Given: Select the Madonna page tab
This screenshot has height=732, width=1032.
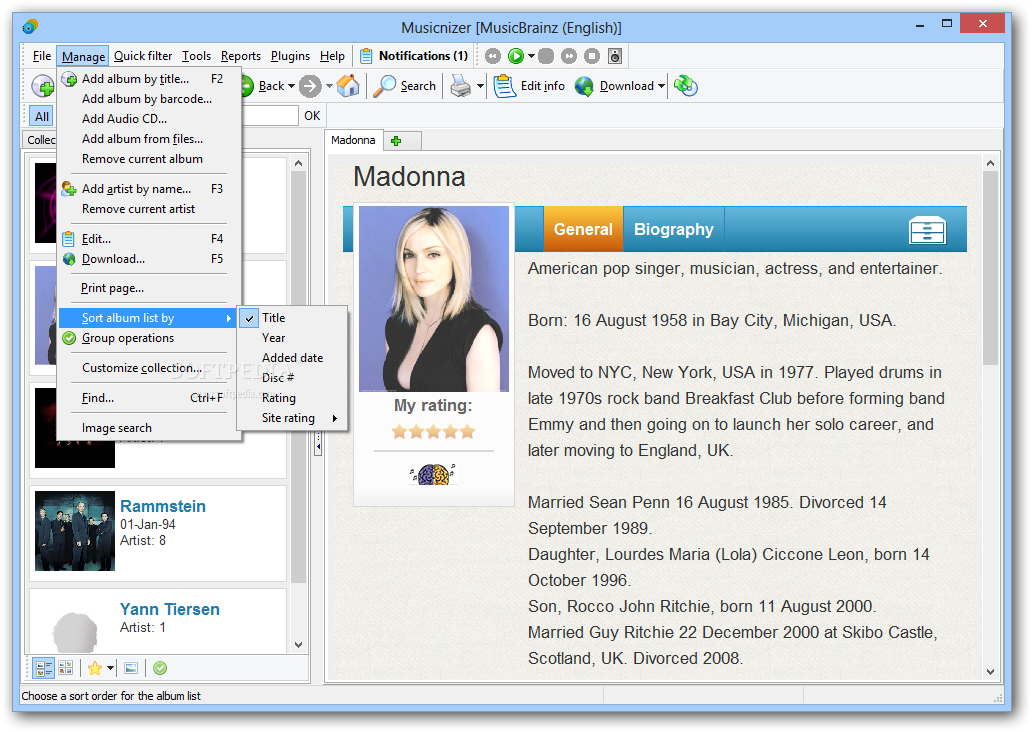Looking at the screenshot, I should [x=353, y=140].
